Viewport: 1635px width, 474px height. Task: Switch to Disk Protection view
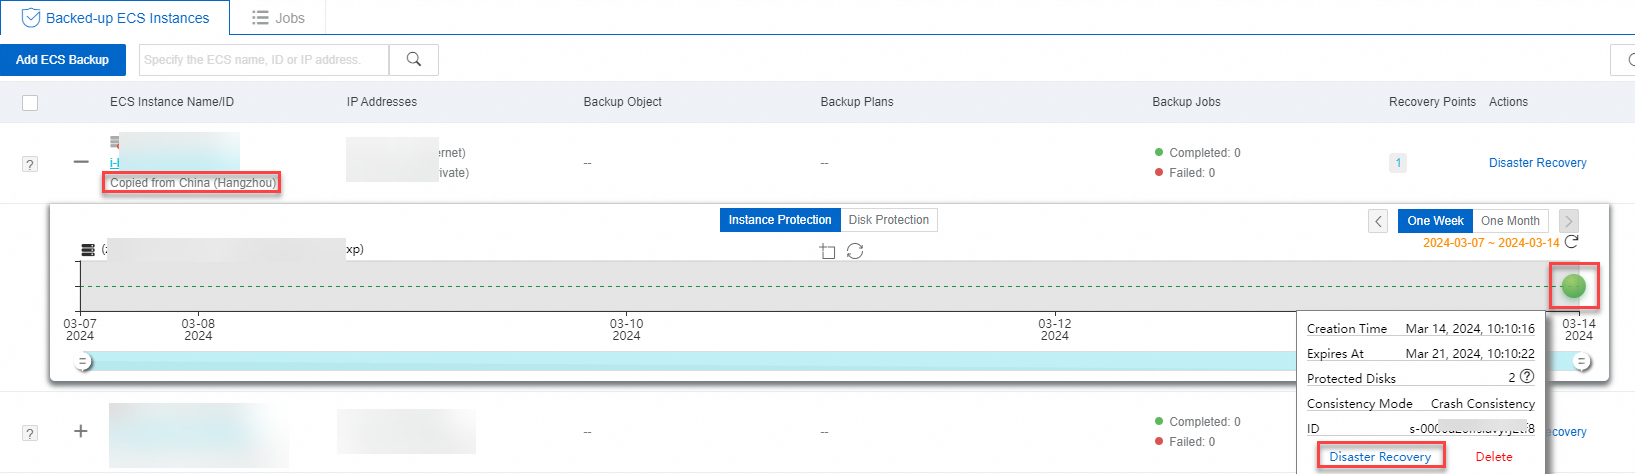(889, 220)
